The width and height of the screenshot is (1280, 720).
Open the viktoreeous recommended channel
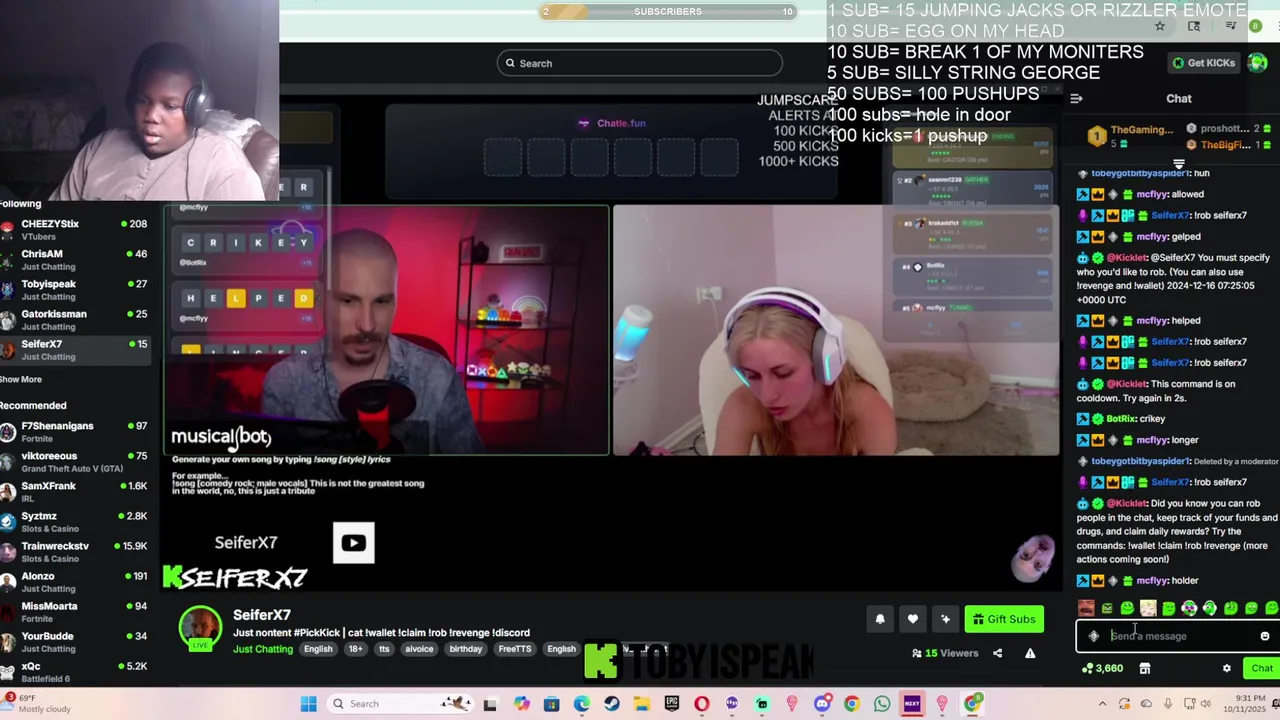75,462
